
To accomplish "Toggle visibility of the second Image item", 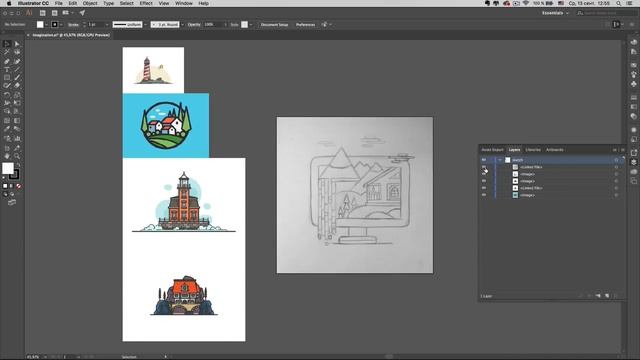I will point(484,181).
